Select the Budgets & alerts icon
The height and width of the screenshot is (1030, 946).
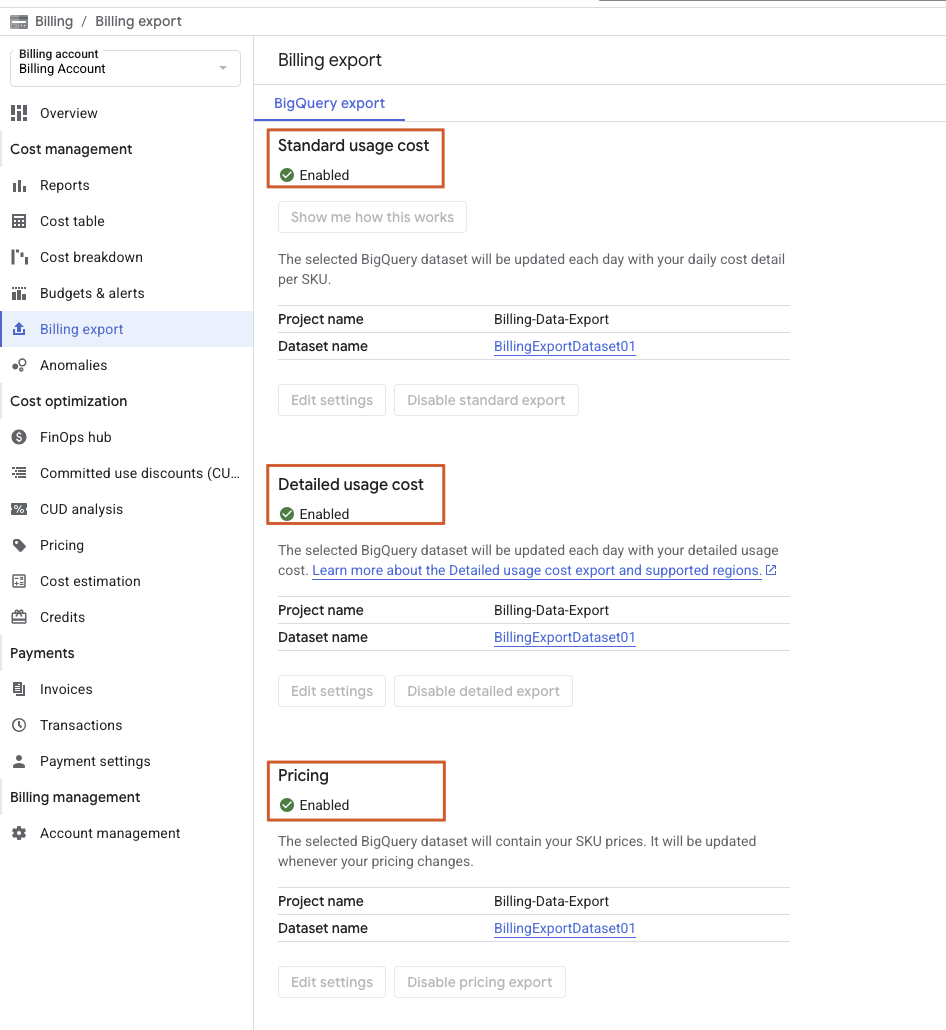pyautogui.click(x=19, y=293)
